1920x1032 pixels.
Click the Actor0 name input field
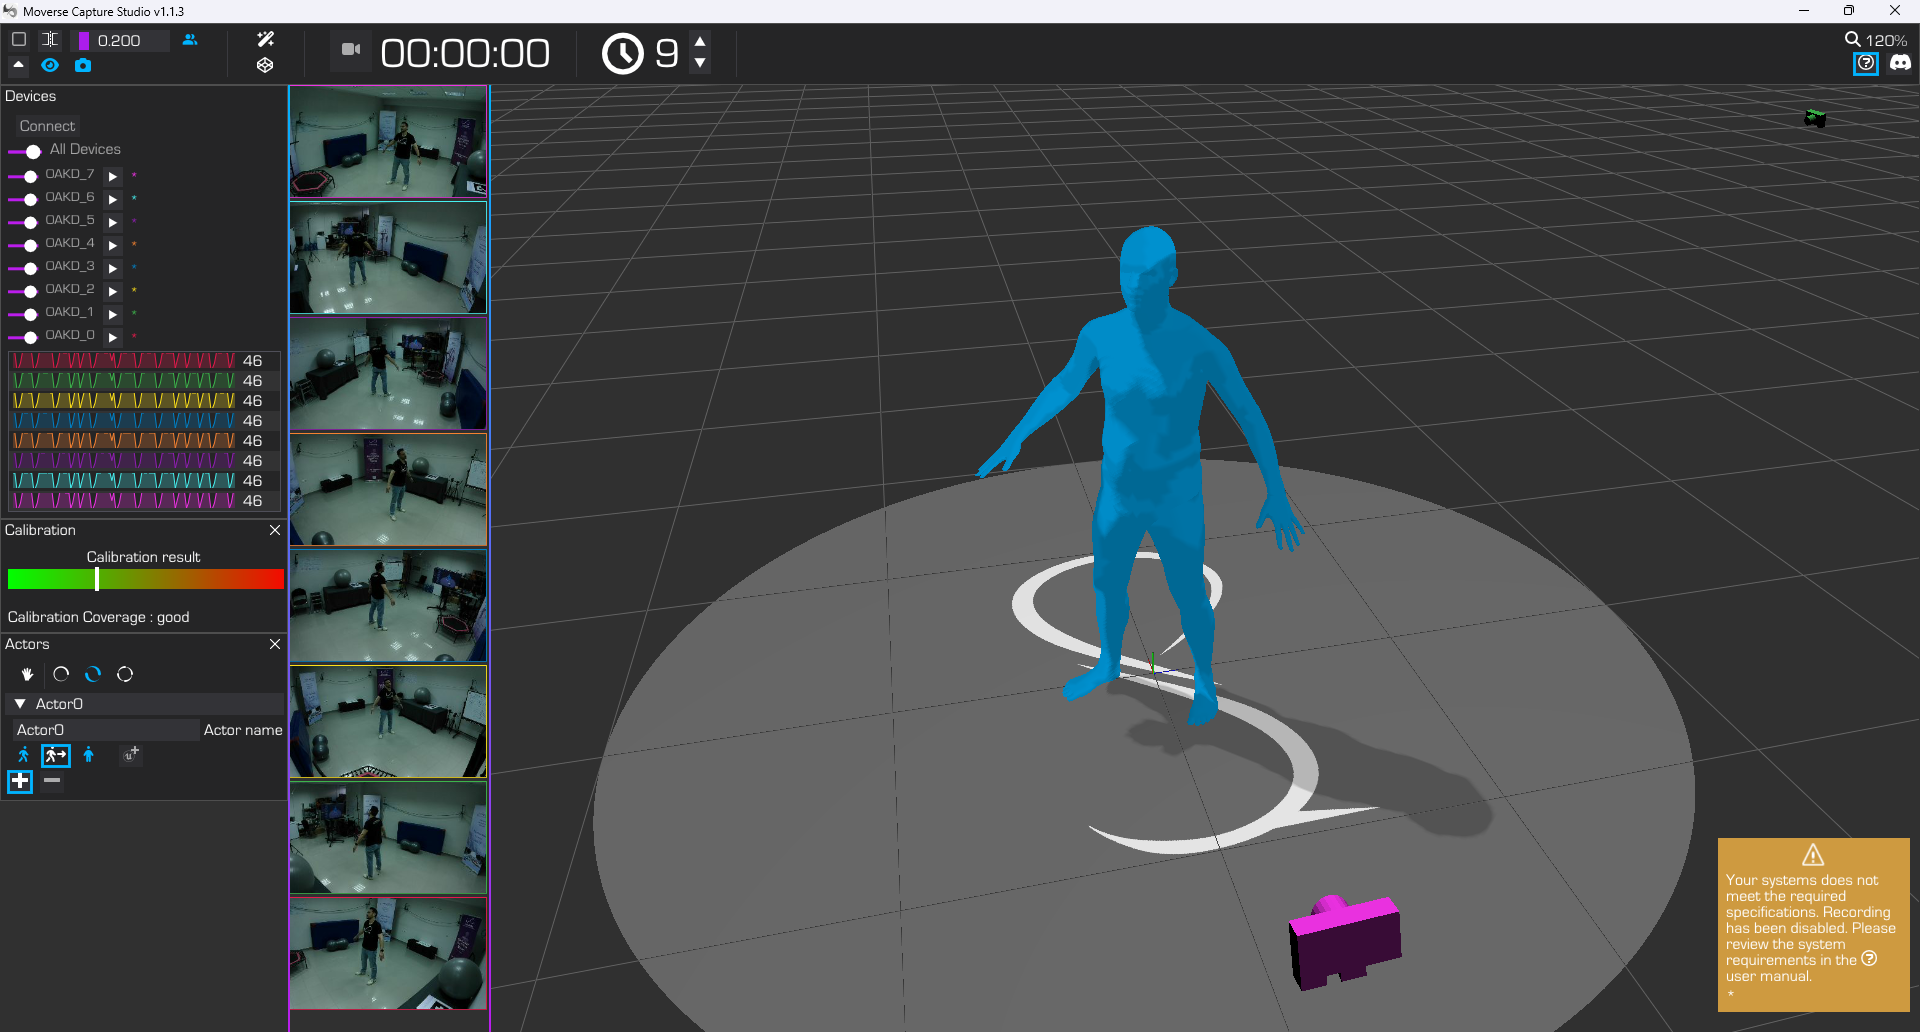coord(105,730)
